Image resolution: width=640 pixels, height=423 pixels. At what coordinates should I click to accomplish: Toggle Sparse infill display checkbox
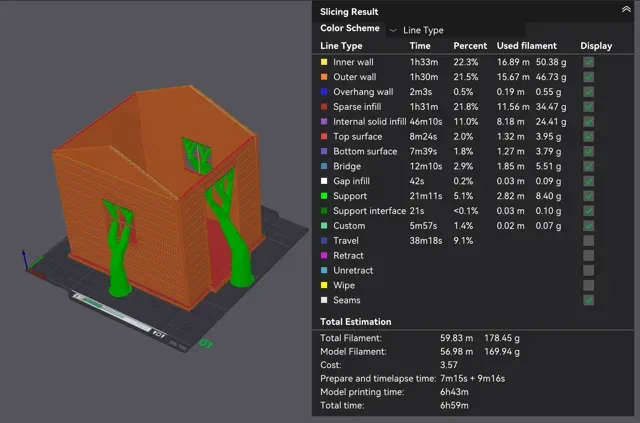click(x=588, y=107)
